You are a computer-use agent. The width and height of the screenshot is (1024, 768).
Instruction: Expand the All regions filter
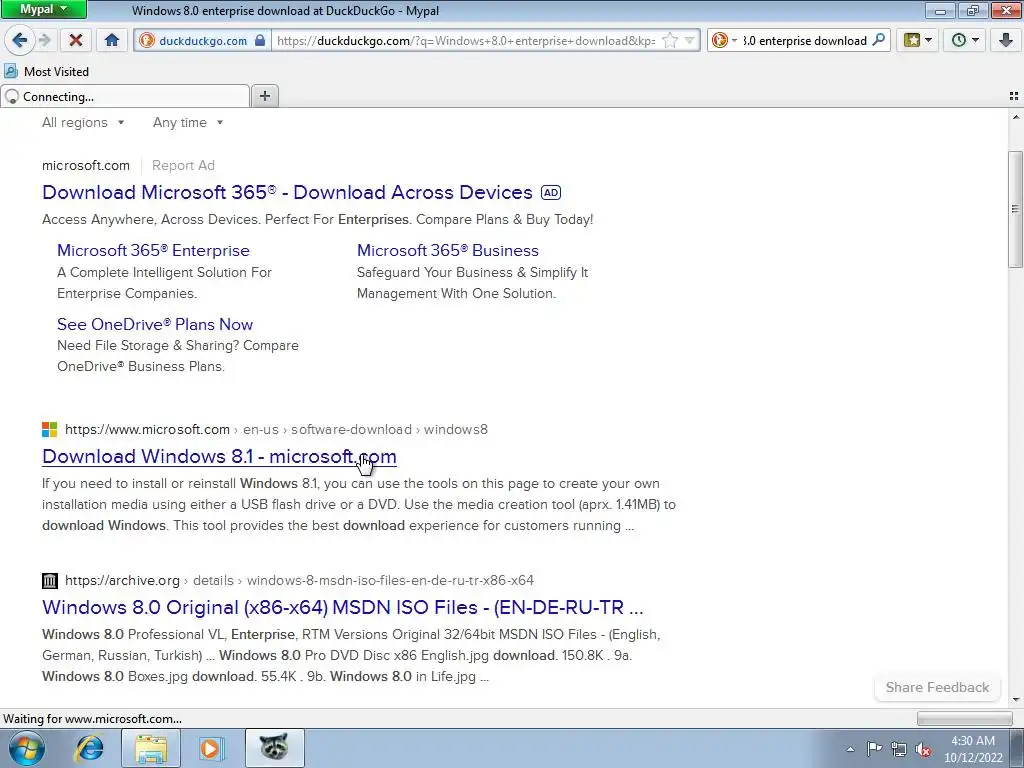click(83, 123)
